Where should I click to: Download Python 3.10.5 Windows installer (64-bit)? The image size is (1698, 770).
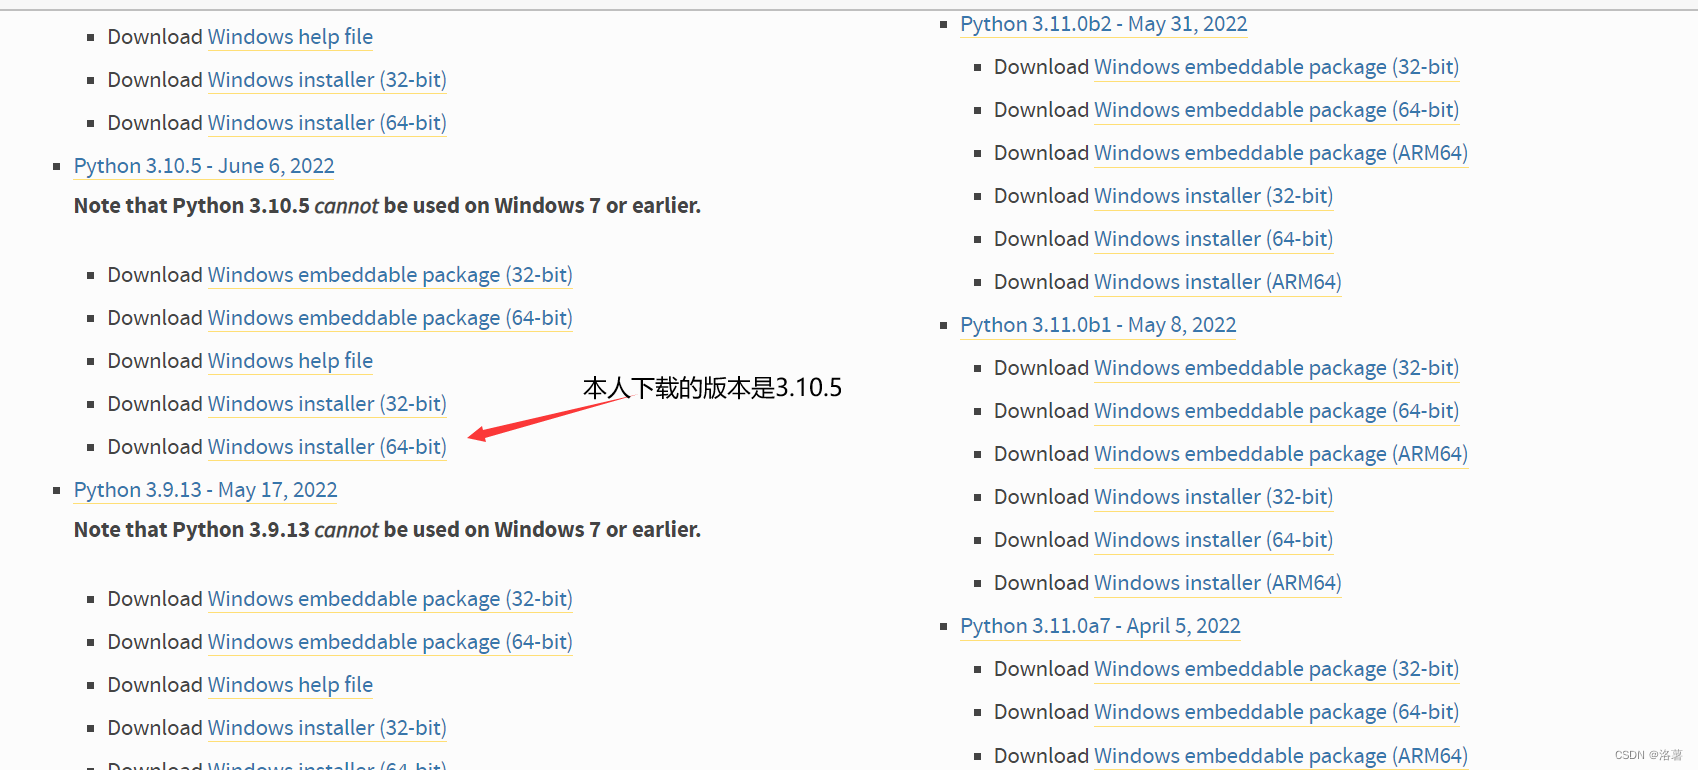(327, 447)
